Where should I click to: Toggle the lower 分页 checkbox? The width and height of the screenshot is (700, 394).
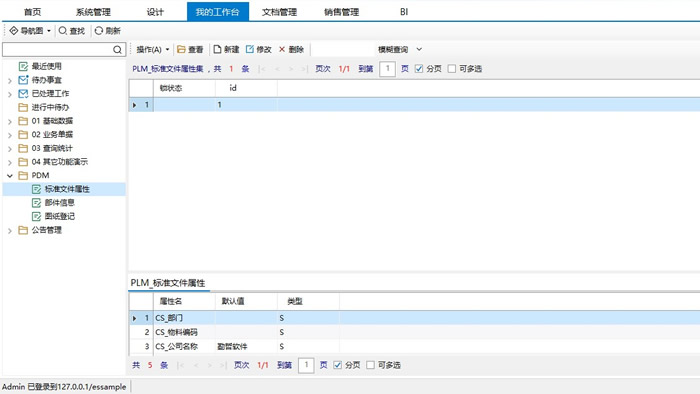(338, 365)
